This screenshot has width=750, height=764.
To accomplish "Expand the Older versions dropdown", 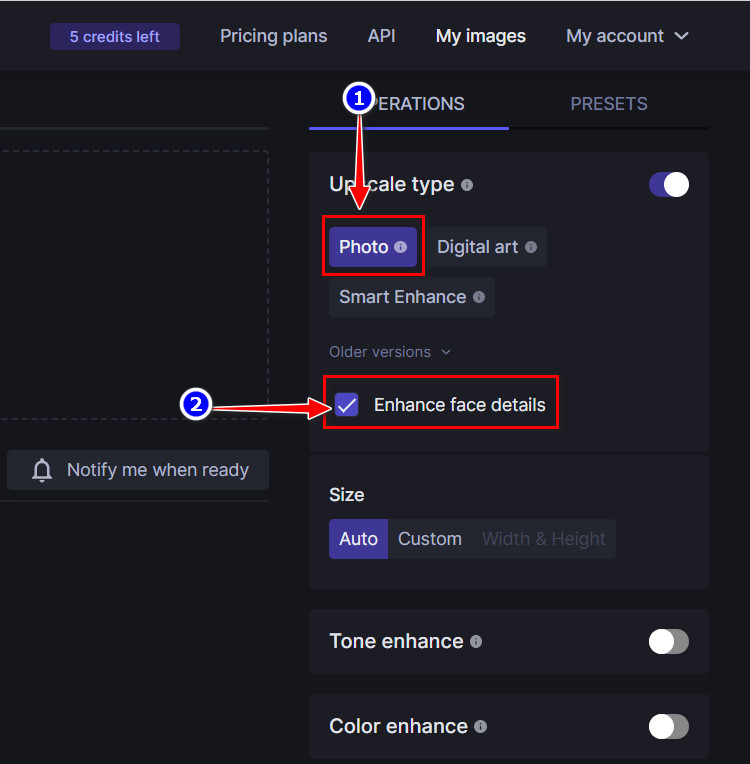I will coord(390,352).
